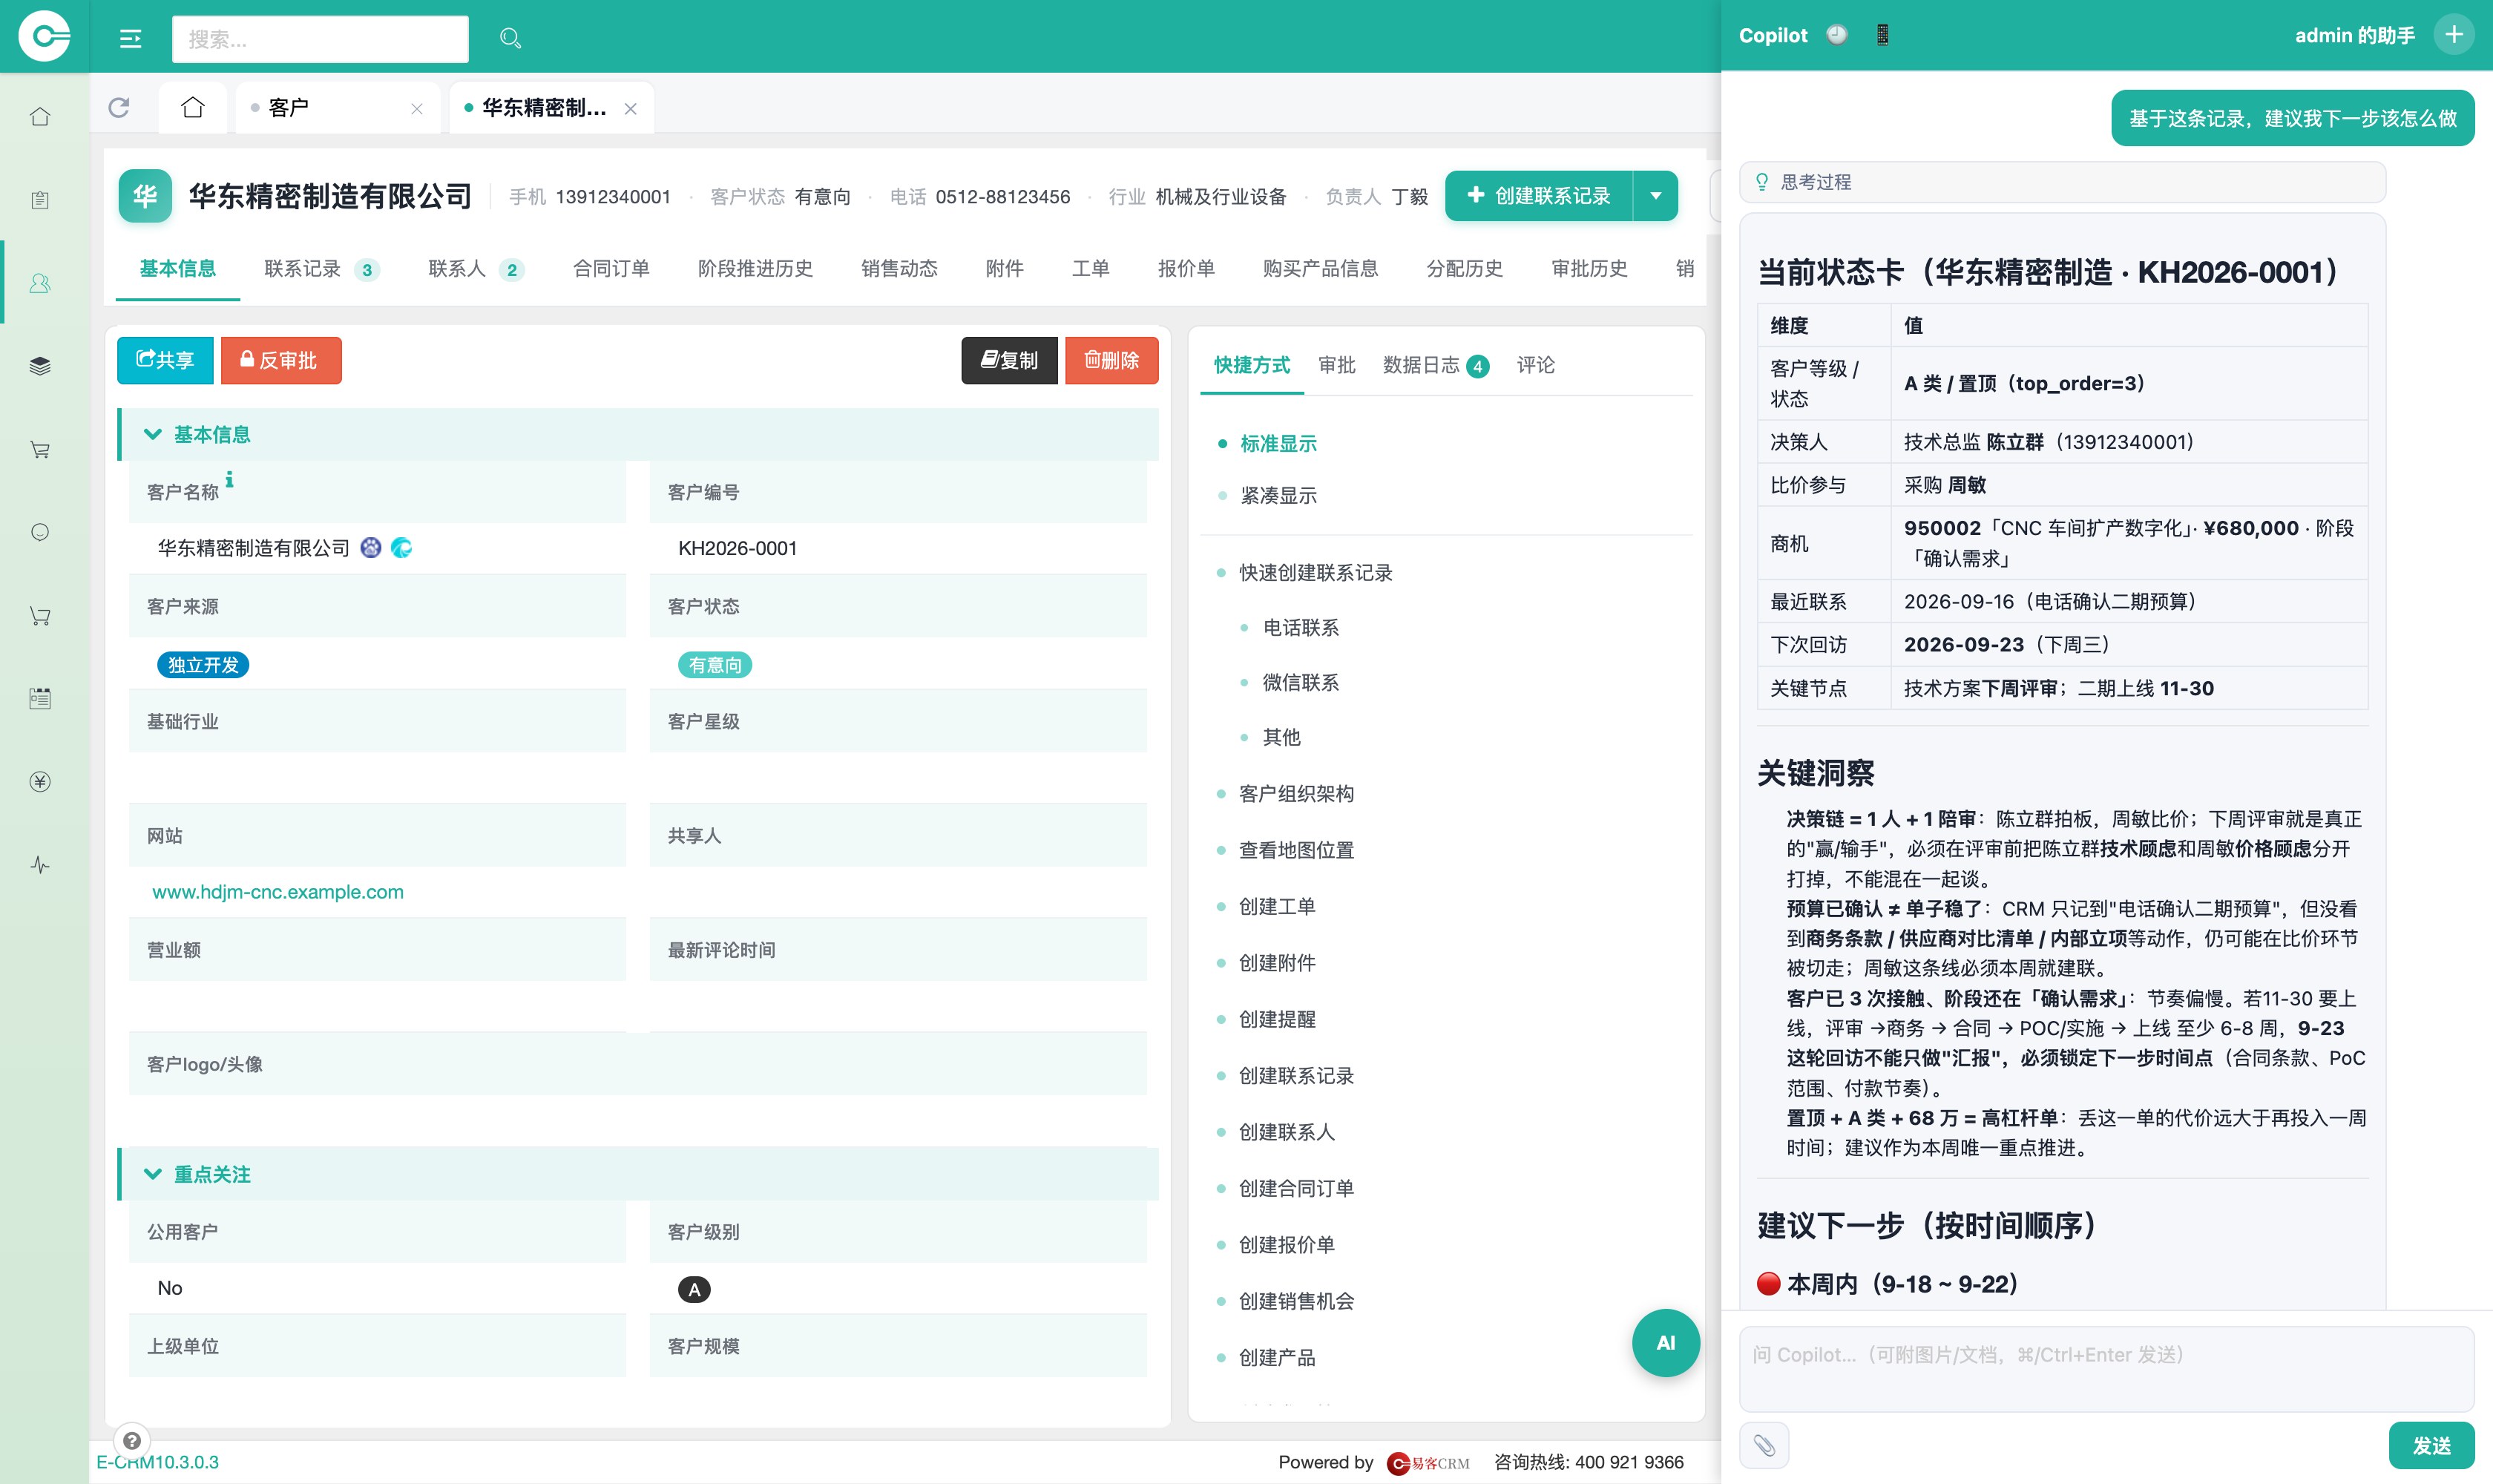The width and height of the screenshot is (2493, 1484).
Task: Open www.hdjm-cnc.example.com link
Action: (278, 892)
